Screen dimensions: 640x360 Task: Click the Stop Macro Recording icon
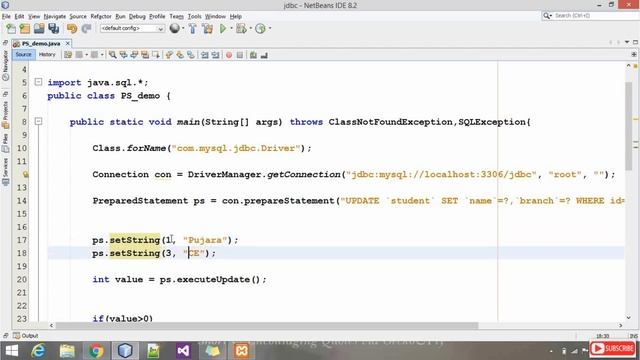click(x=240, y=55)
